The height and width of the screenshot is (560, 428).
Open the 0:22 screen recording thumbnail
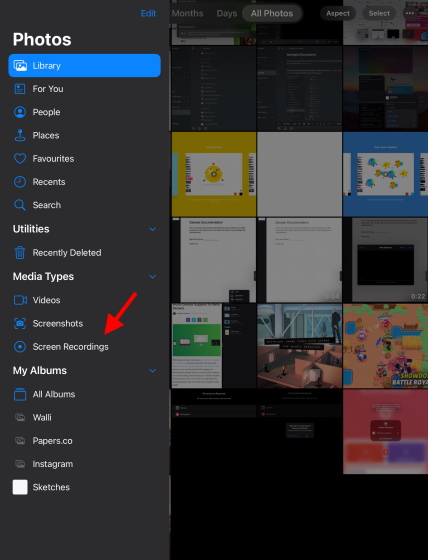point(385,260)
